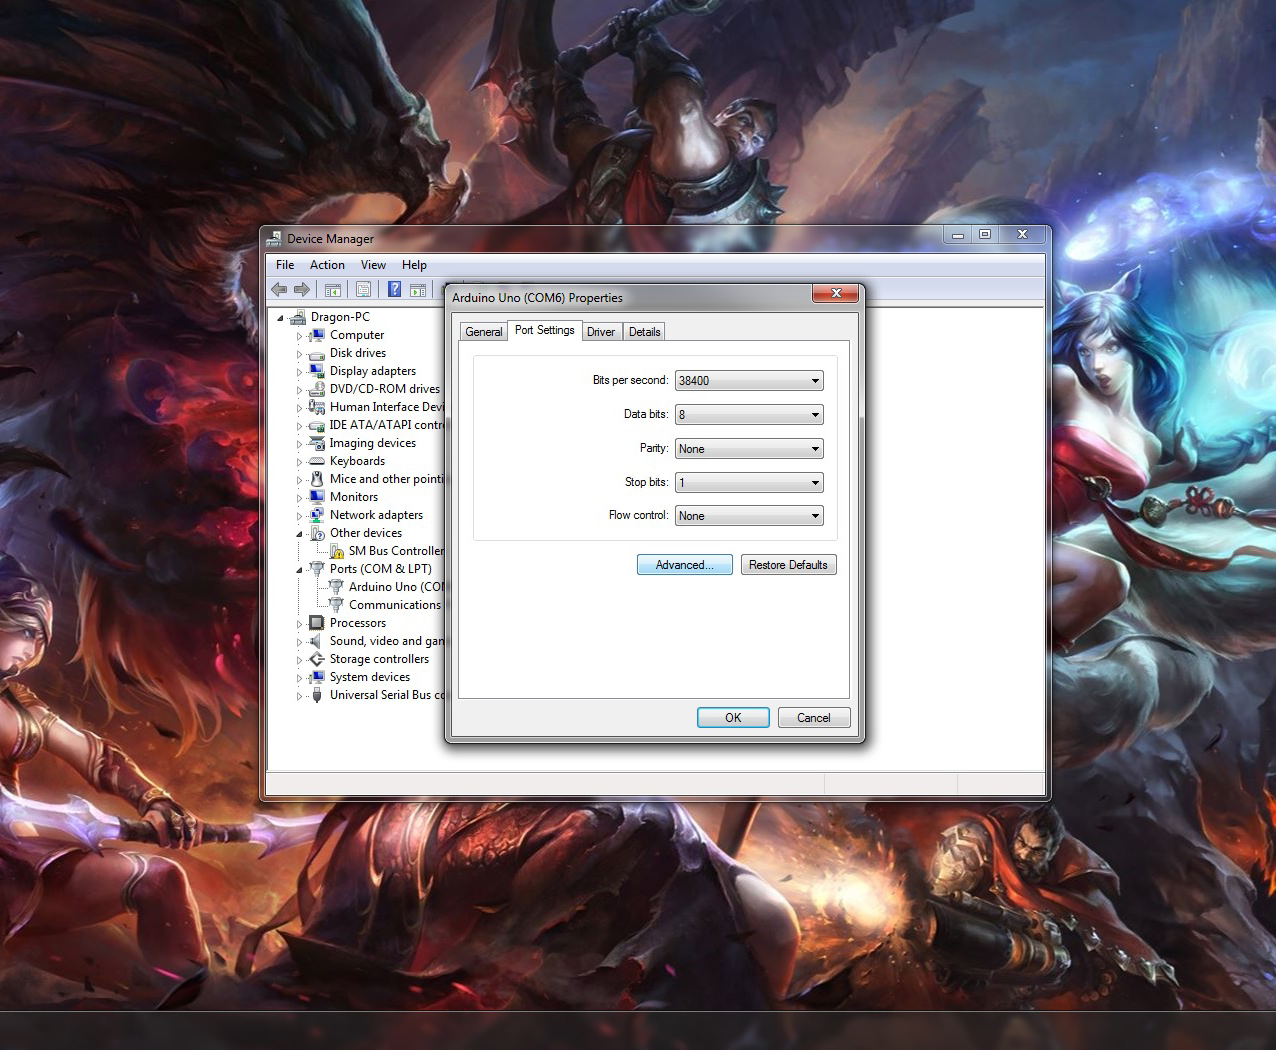Viewport: 1276px width, 1050px height.
Task: Expand the Computer node arrow
Action: tap(299, 335)
